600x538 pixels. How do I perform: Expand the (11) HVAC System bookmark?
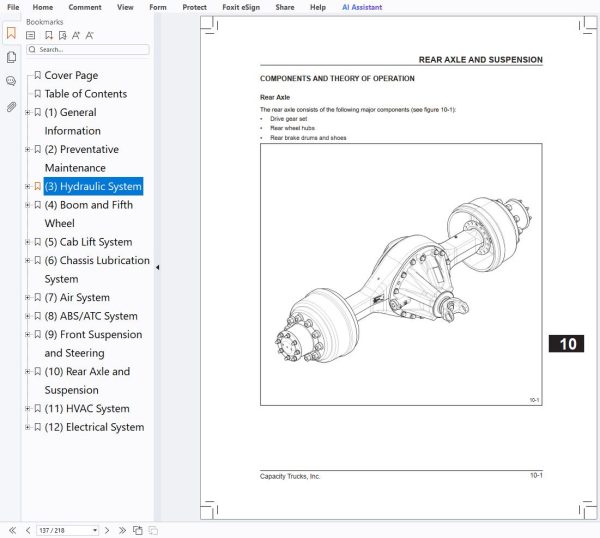(28, 409)
